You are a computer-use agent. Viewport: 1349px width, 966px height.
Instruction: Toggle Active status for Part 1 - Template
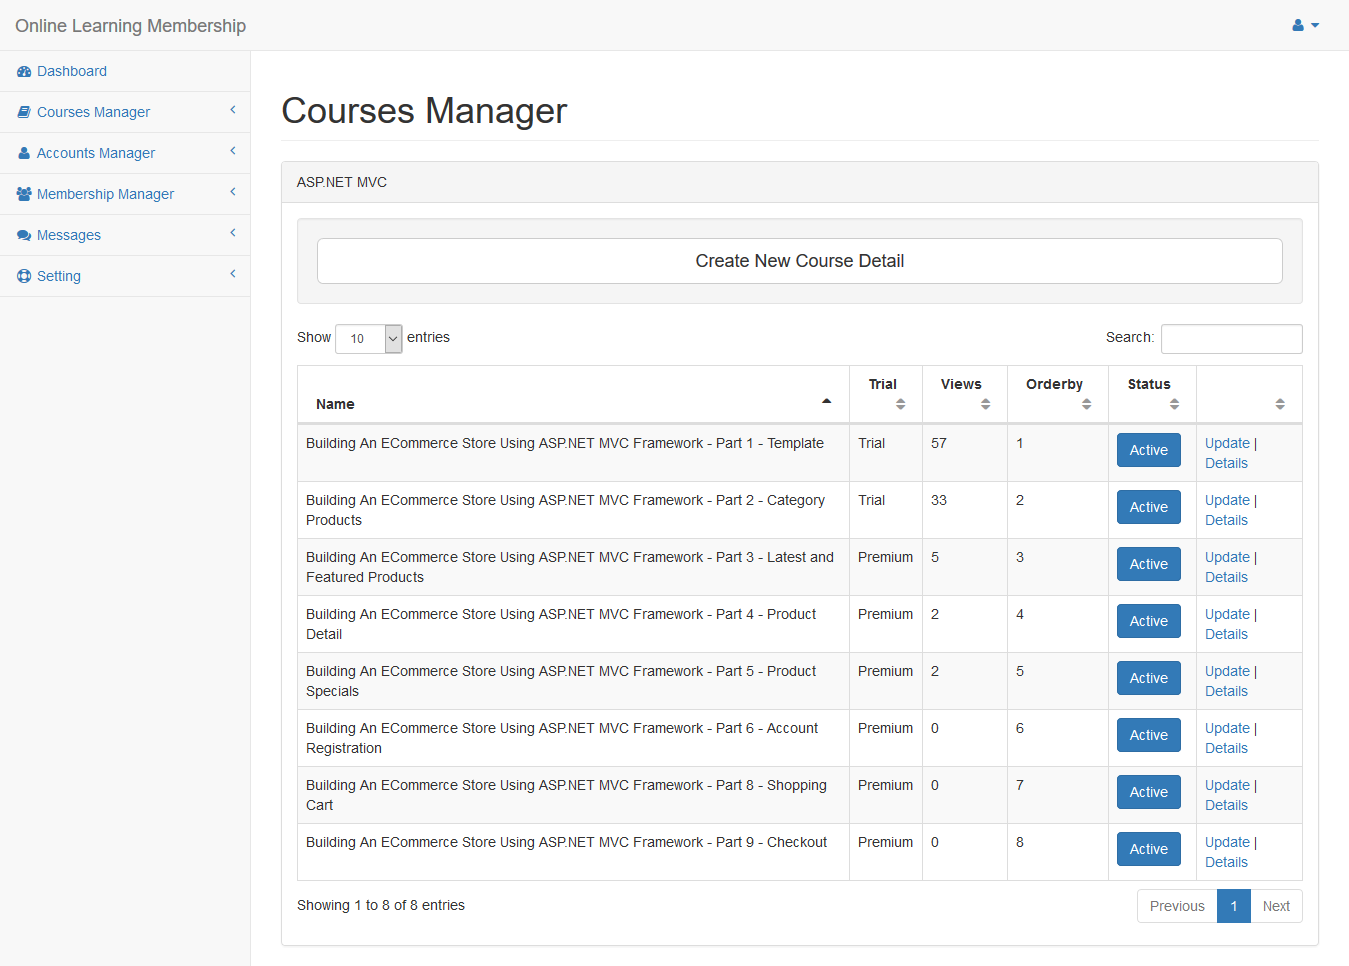point(1149,450)
